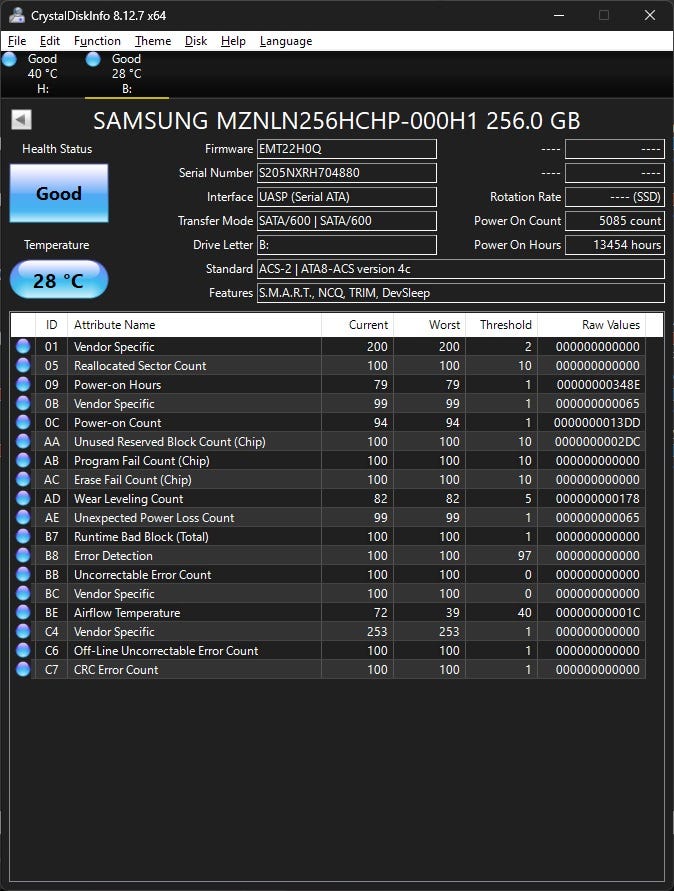
Task: Click the status orb for Airflow Temperature
Action: [23, 612]
